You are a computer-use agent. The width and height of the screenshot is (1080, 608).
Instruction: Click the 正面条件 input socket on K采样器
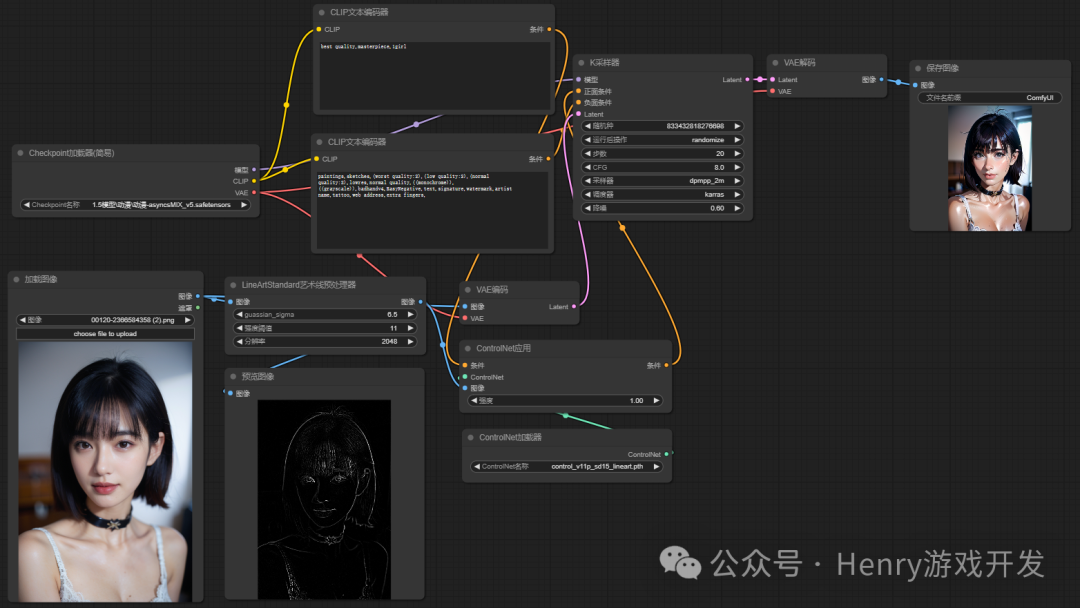579,91
